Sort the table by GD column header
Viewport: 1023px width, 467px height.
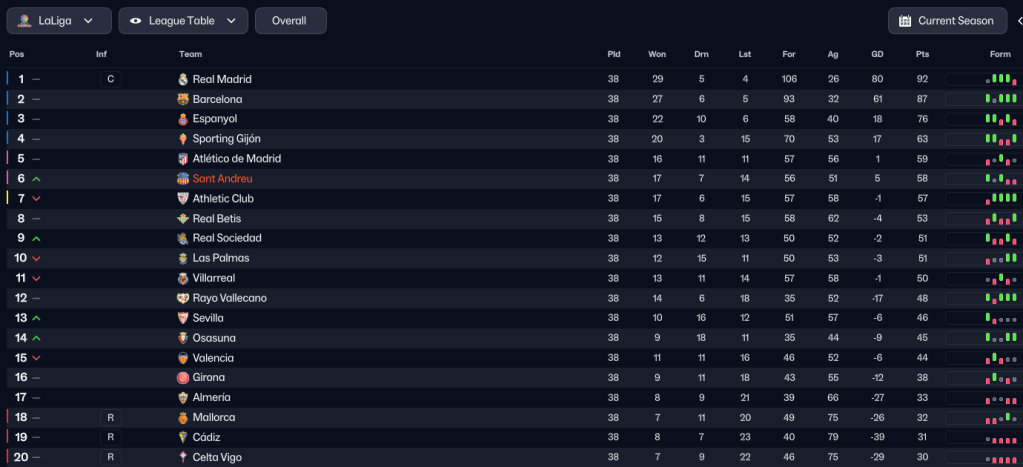877,54
